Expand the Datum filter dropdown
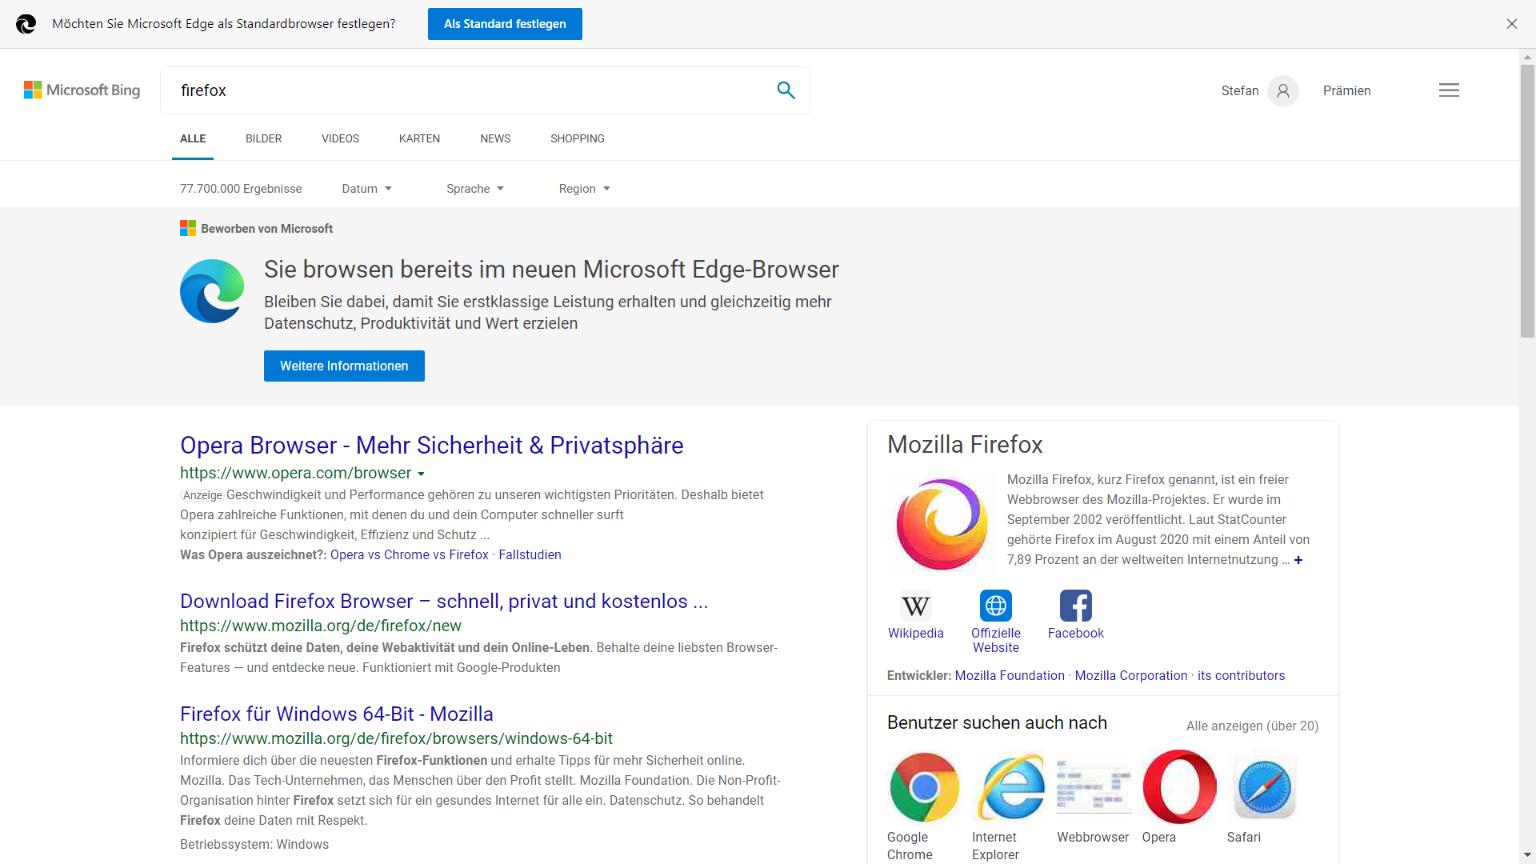Screen dimensions: 1536x864 click(x=366, y=188)
